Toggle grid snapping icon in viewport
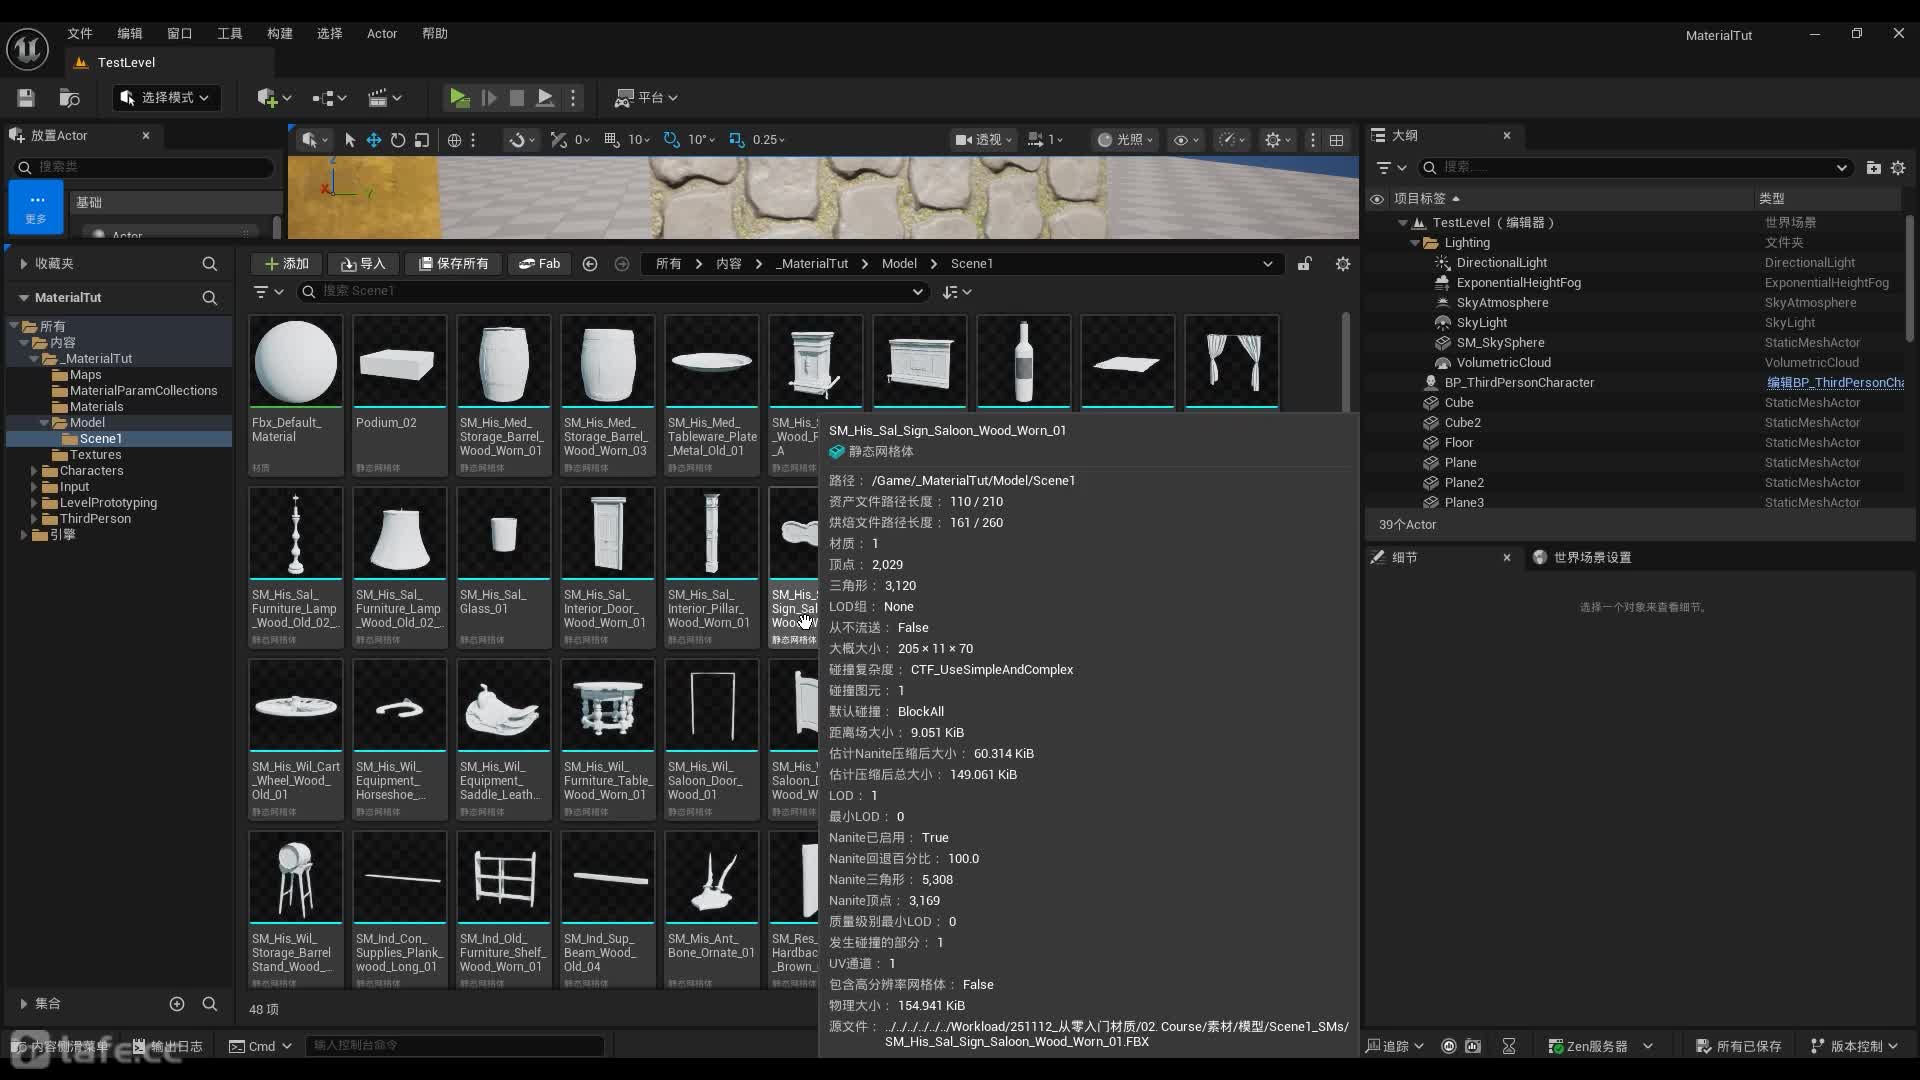The width and height of the screenshot is (1920, 1080). 612,140
